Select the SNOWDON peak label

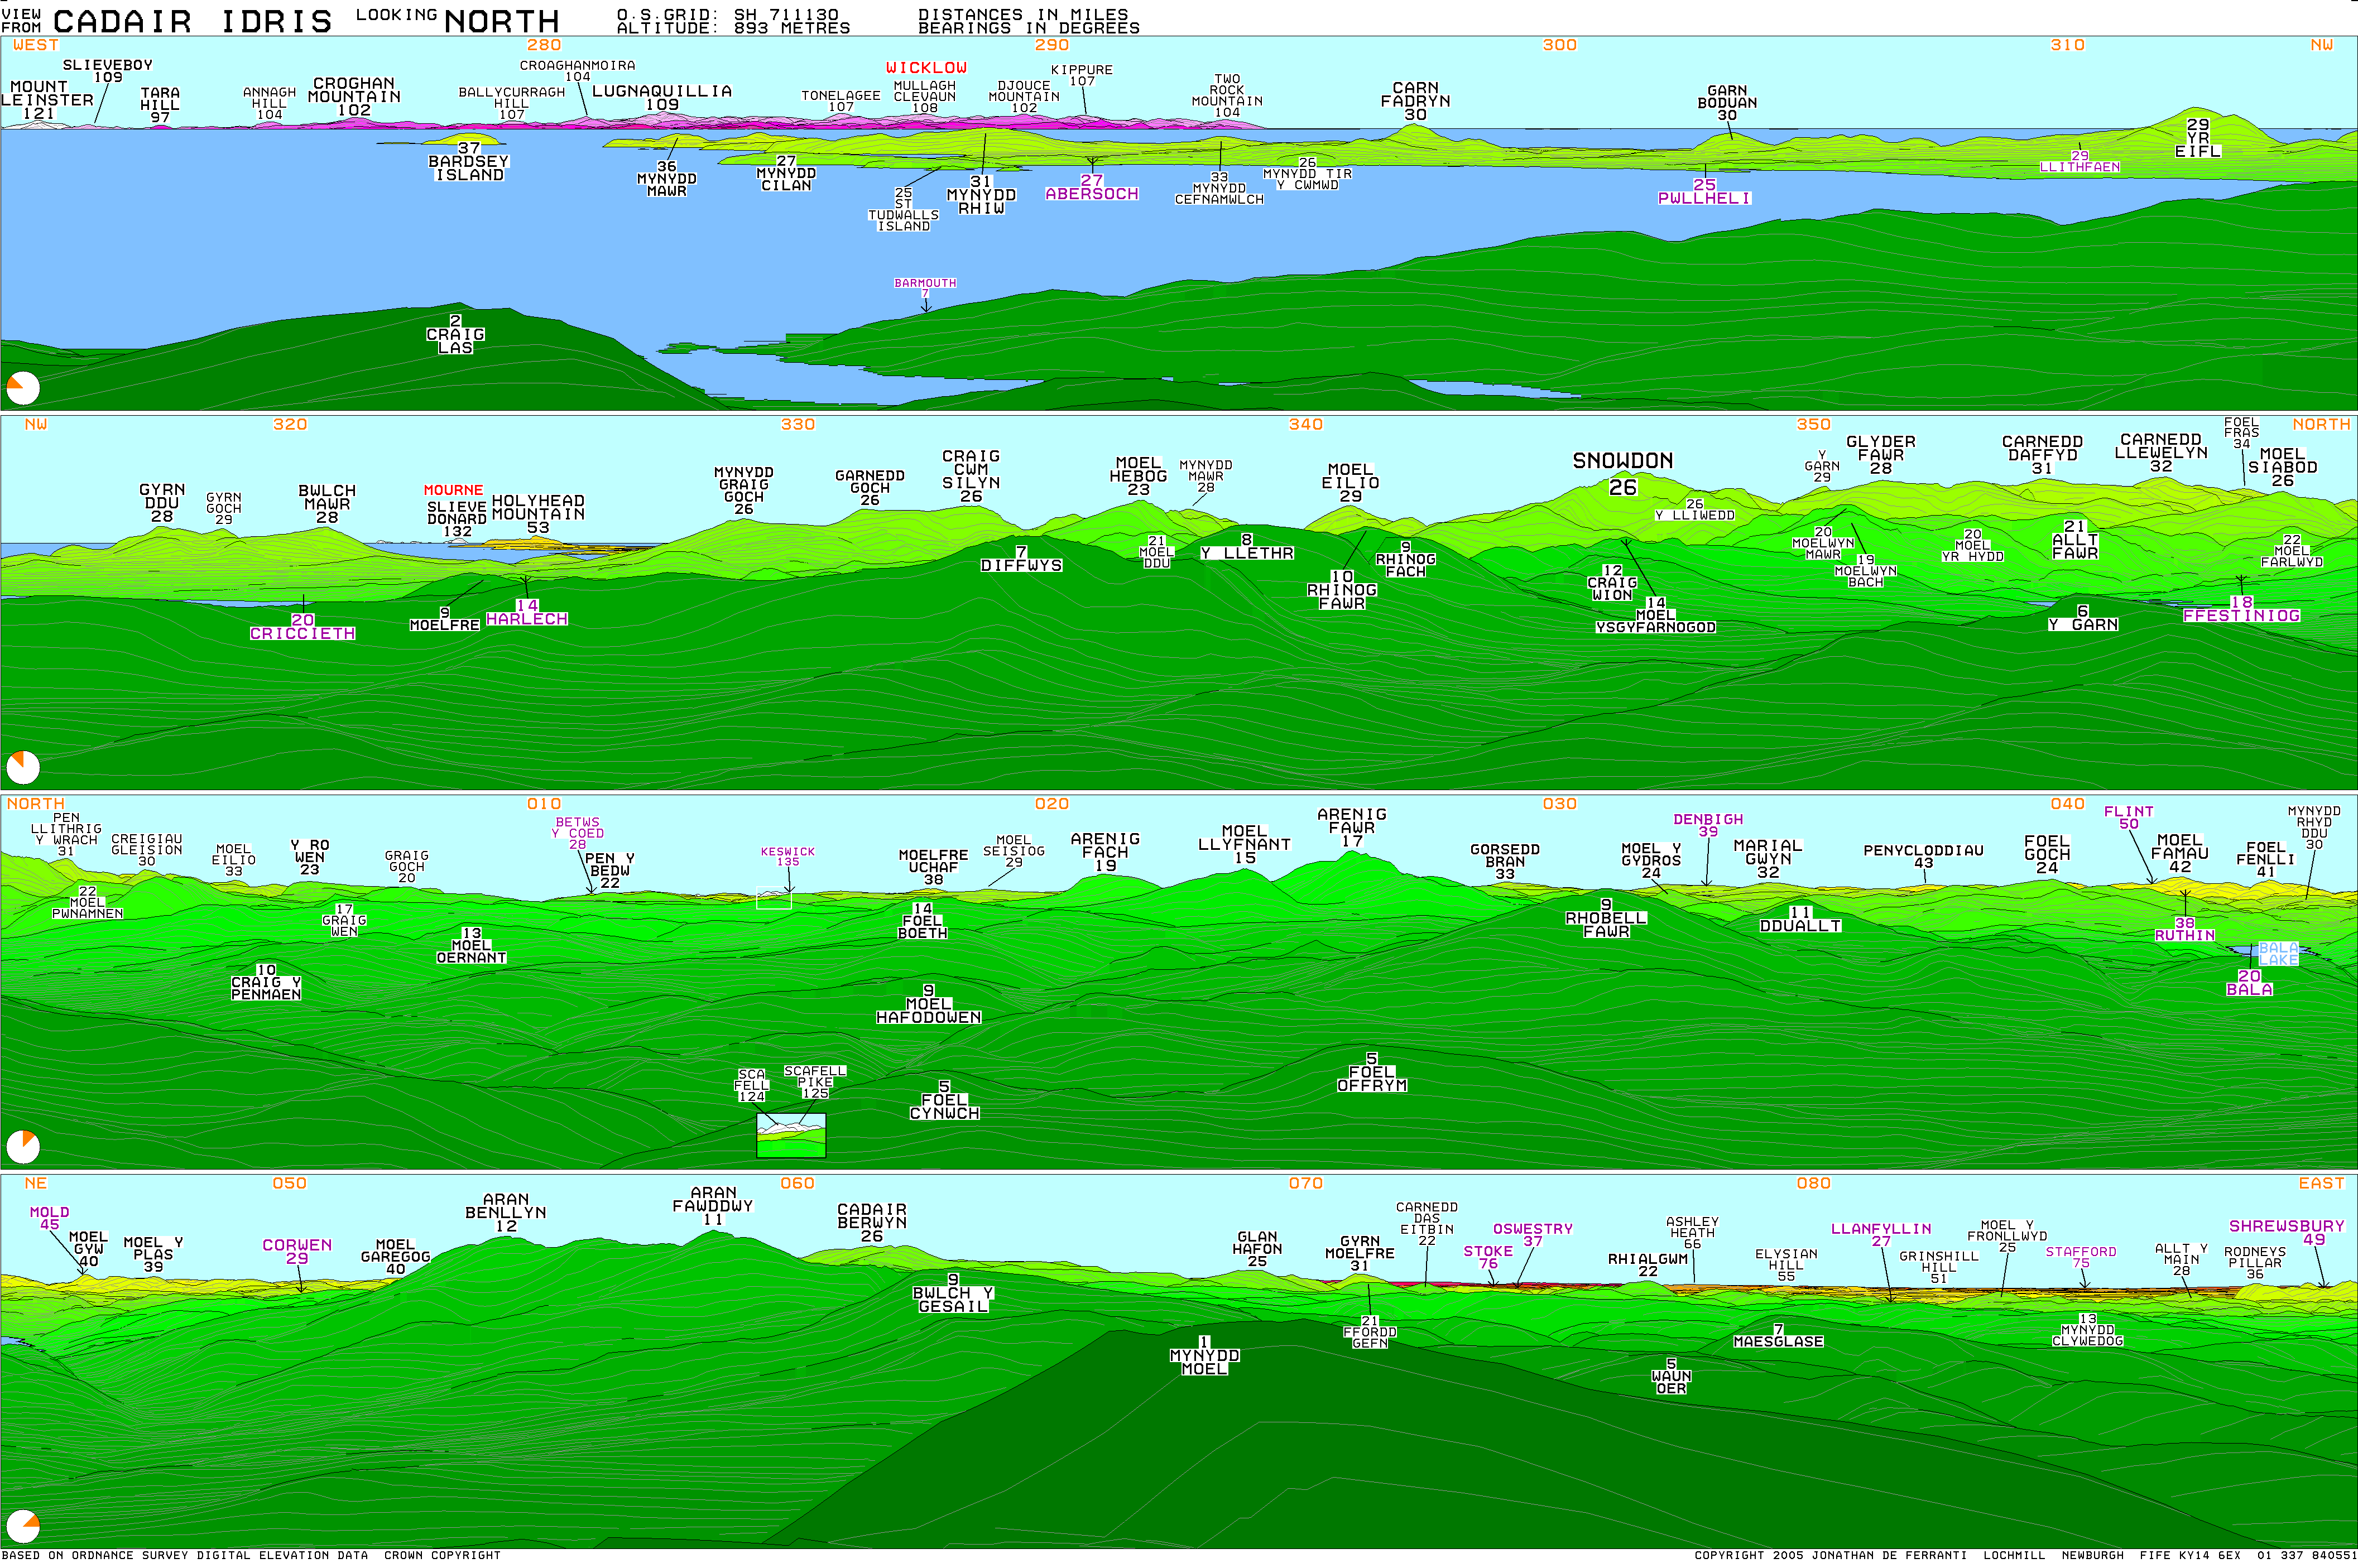pyautogui.click(x=1622, y=461)
